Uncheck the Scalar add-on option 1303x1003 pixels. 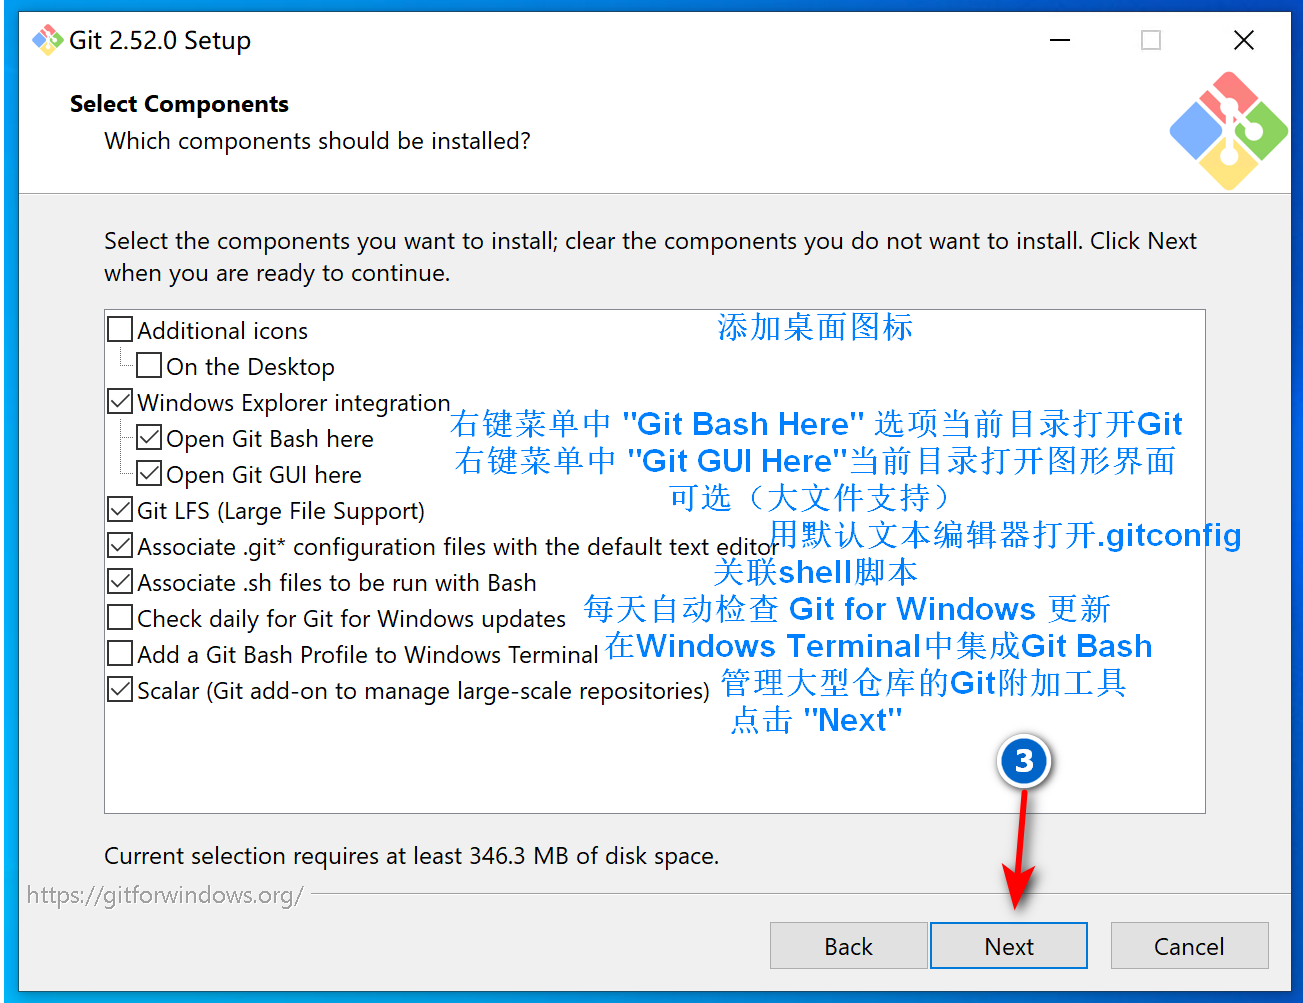pos(119,689)
